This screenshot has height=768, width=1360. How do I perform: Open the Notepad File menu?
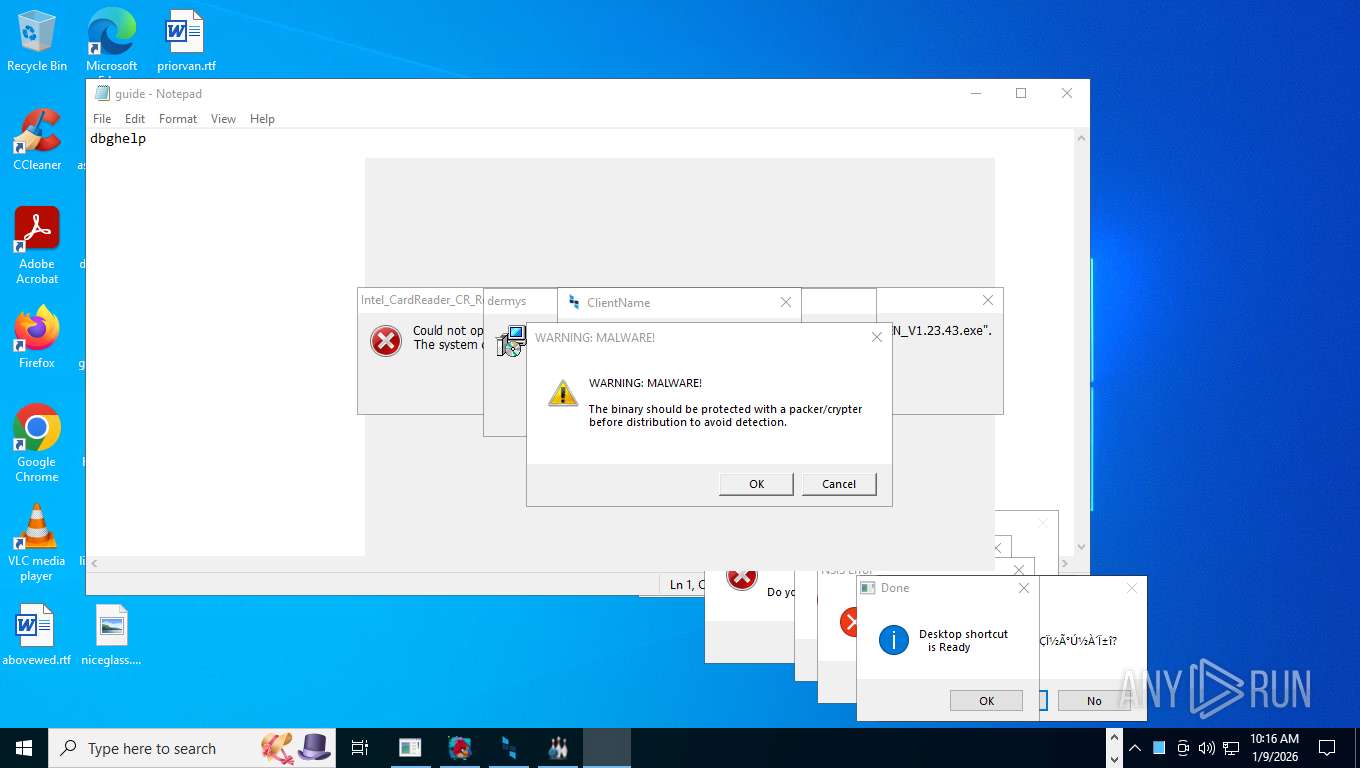pyautogui.click(x=102, y=118)
